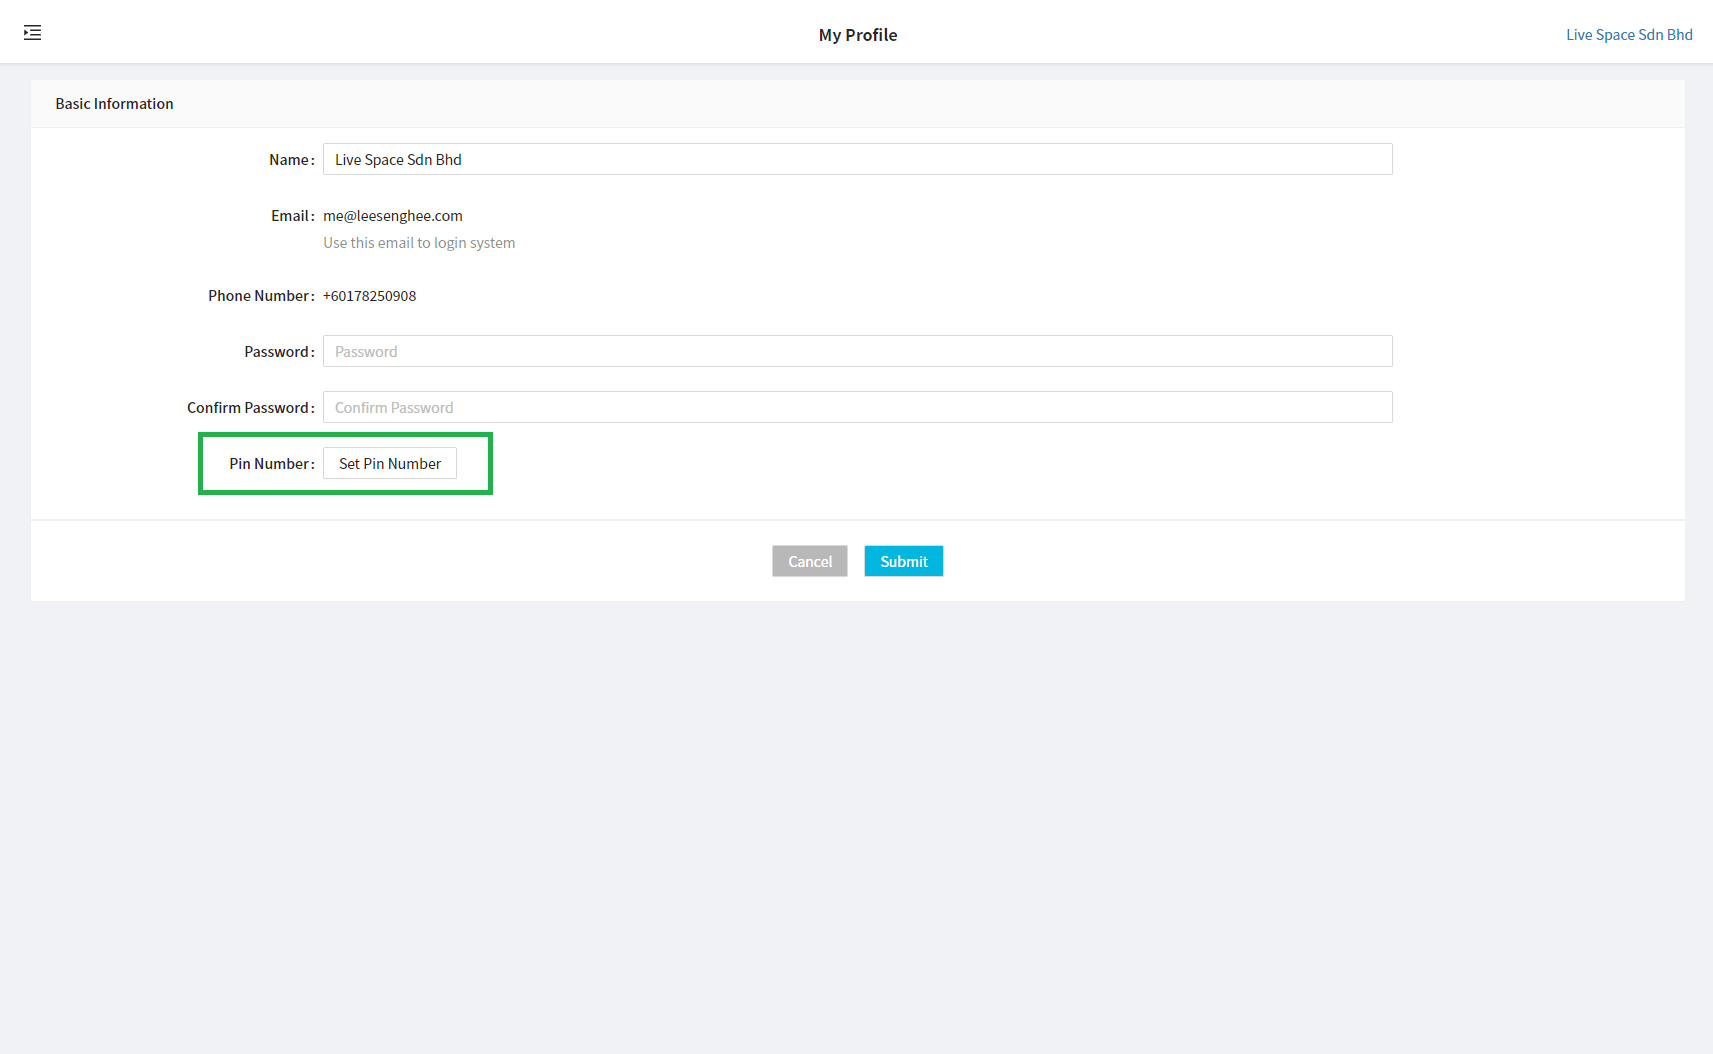The height and width of the screenshot is (1054, 1713).
Task: Select the name text Live Space Sdn Bhd
Action: coord(398,159)
